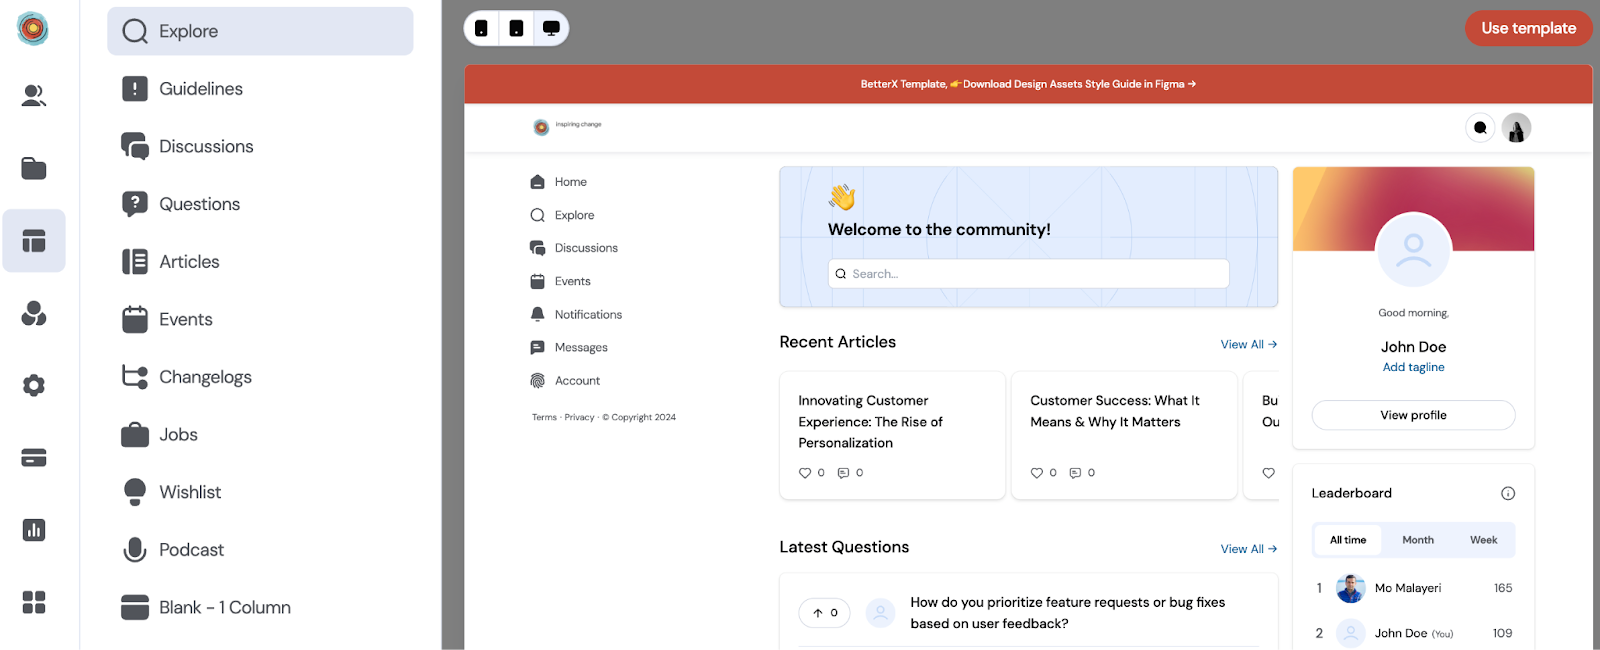This screenshot has width=1600, height=650.
Task: Open Notifications in the preview navigation
Action: pyautogui.click(x=576, y=314)
